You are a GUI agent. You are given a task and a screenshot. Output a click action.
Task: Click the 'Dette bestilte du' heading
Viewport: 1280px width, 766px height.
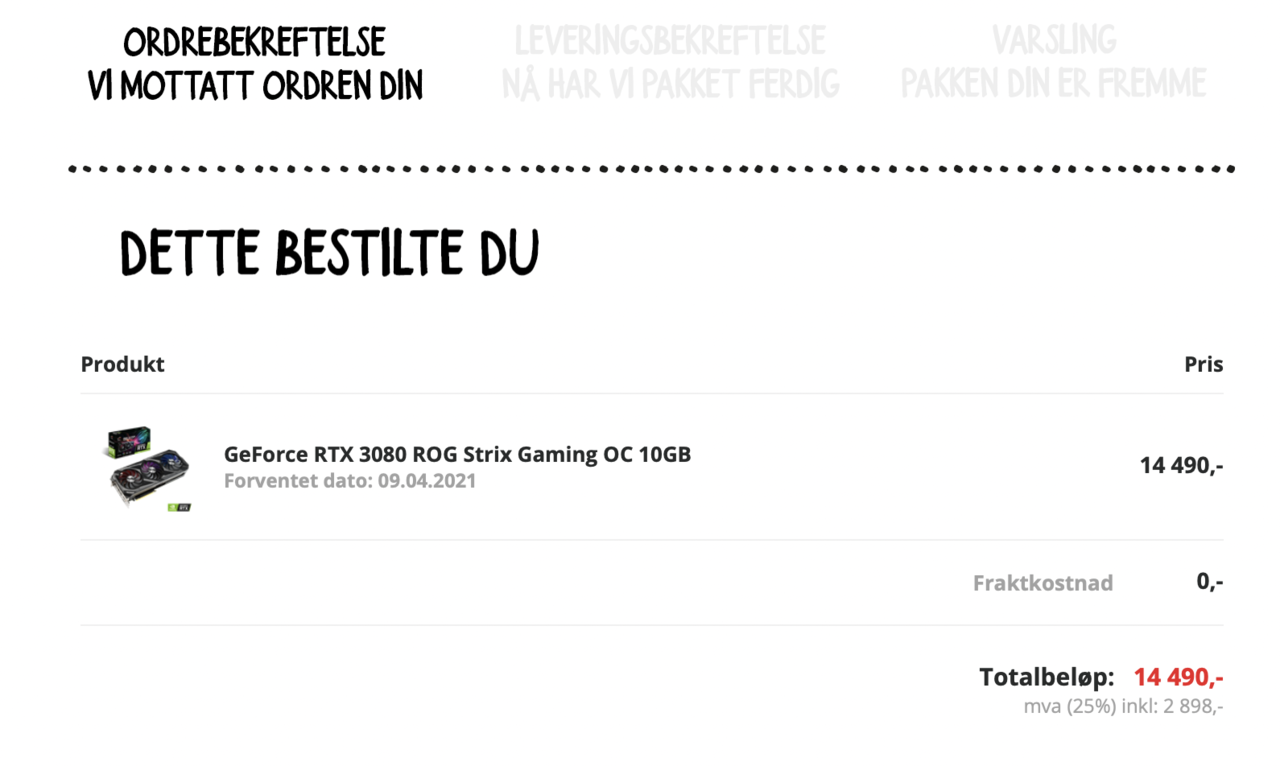click(329, 253)
